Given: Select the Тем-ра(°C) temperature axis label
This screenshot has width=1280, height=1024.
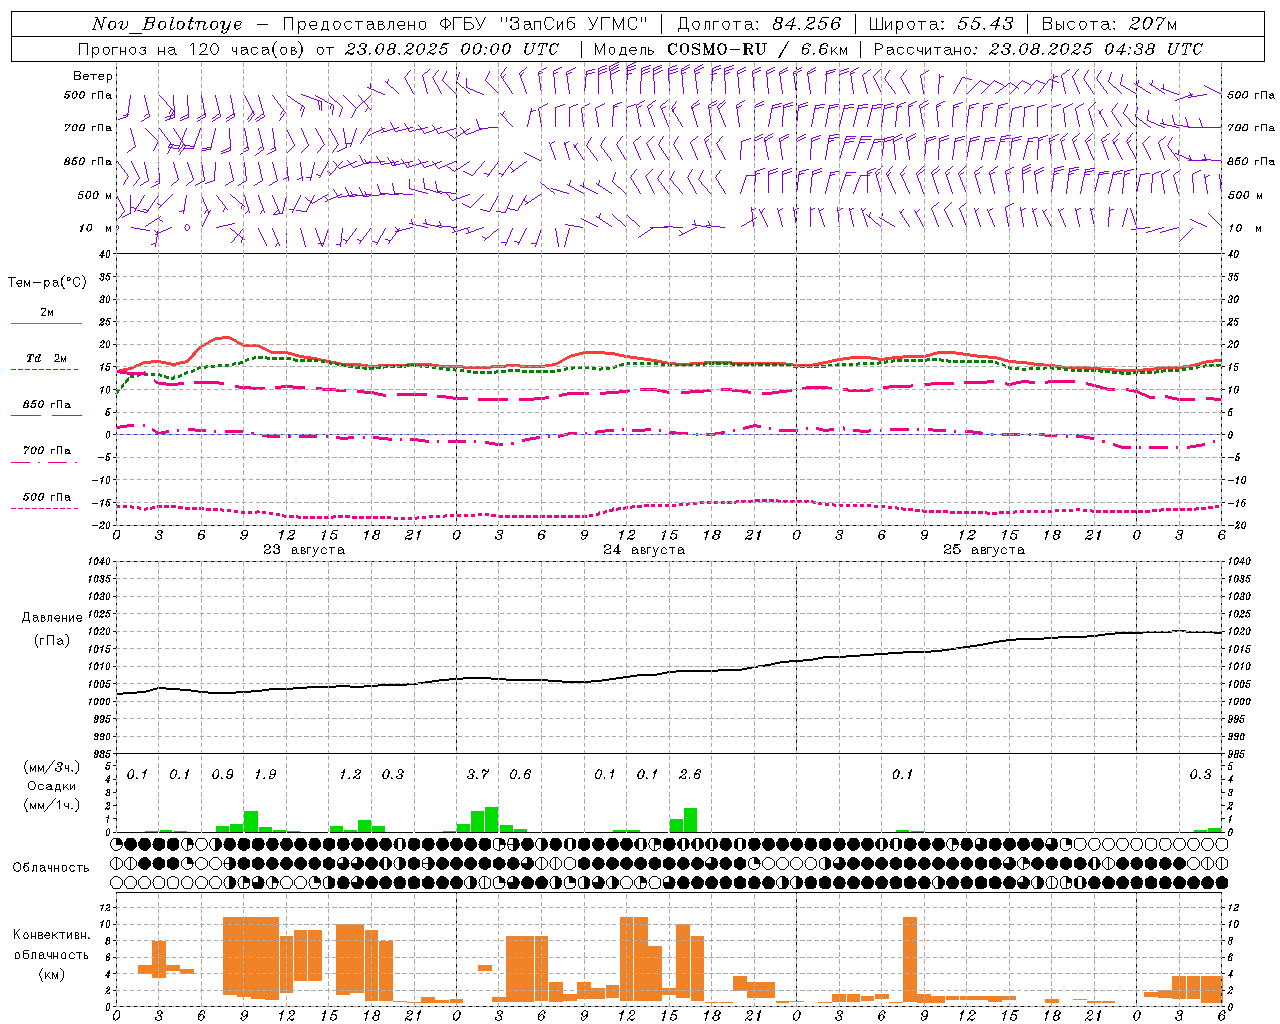Looking at the screenshot, I should tap(47, 283).
